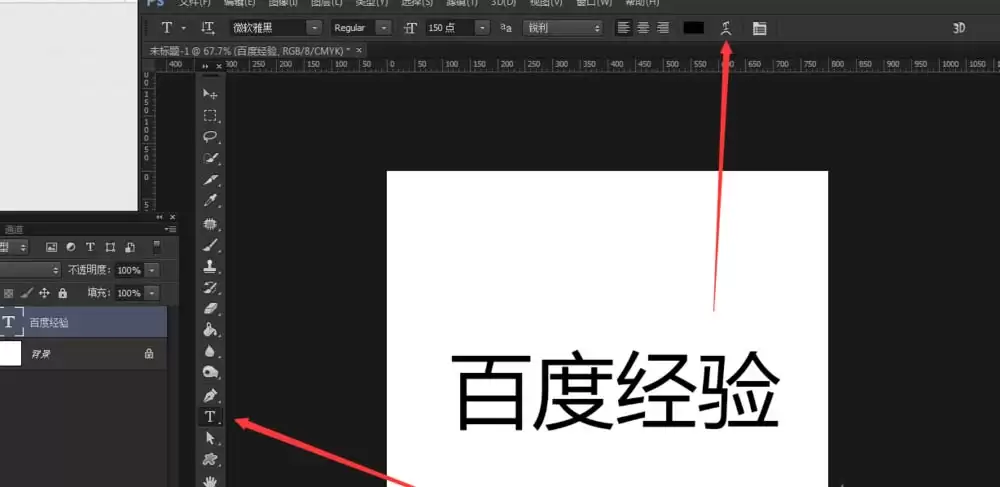Open the character and paragraph panels
The image size is (1000, 487).
click(759, 28)
